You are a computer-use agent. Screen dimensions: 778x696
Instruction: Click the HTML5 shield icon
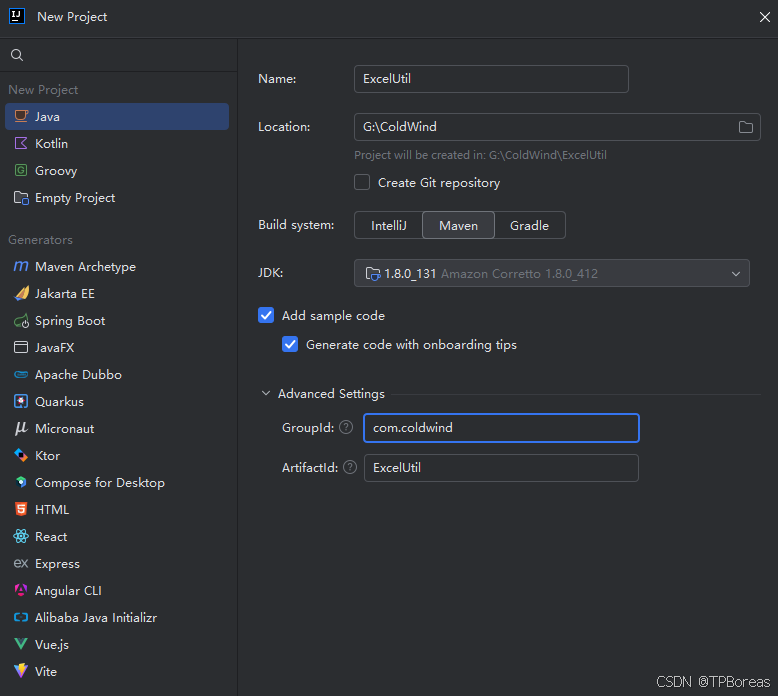coord(21,509)
